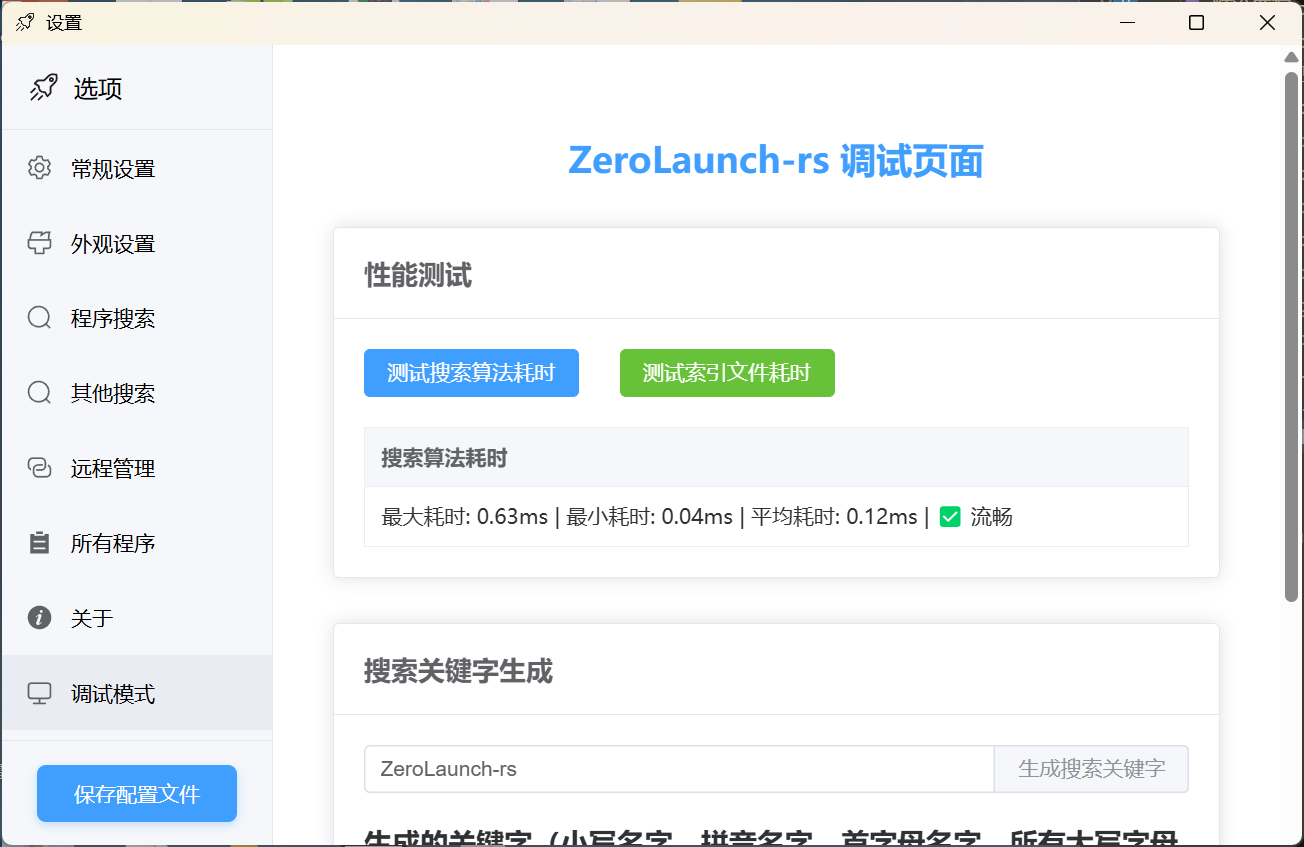Focus the ZeroLaunch-rs keyword input field
This screenshot has width=1304, height=847.
[x=678, y=769]
